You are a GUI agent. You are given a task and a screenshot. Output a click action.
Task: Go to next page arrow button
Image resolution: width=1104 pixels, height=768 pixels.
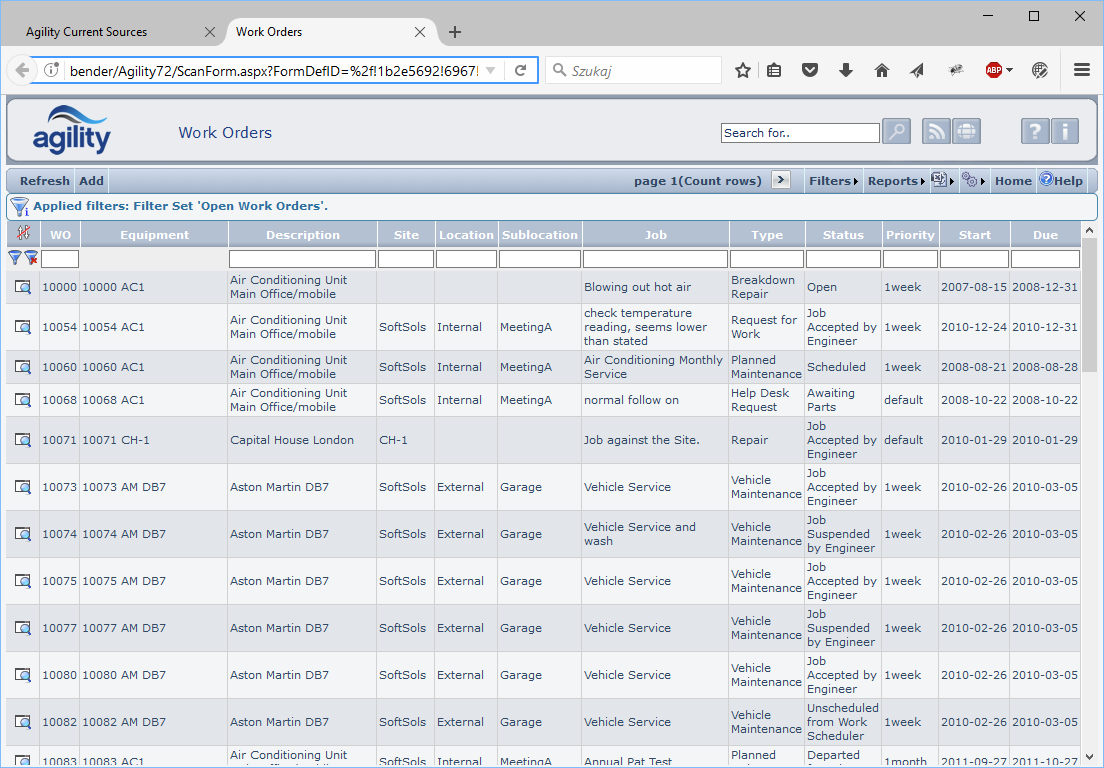click(x=782, y=180)
